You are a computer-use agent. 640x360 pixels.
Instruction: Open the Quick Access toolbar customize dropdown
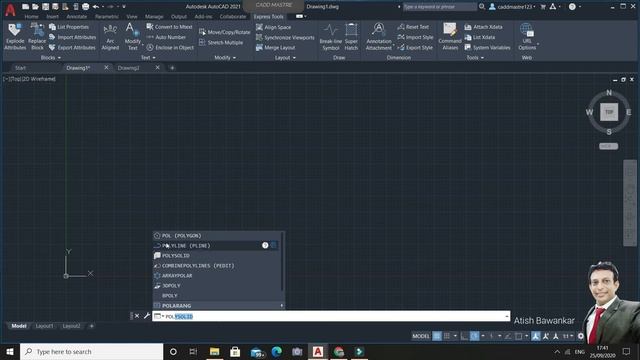pos(124,7)
